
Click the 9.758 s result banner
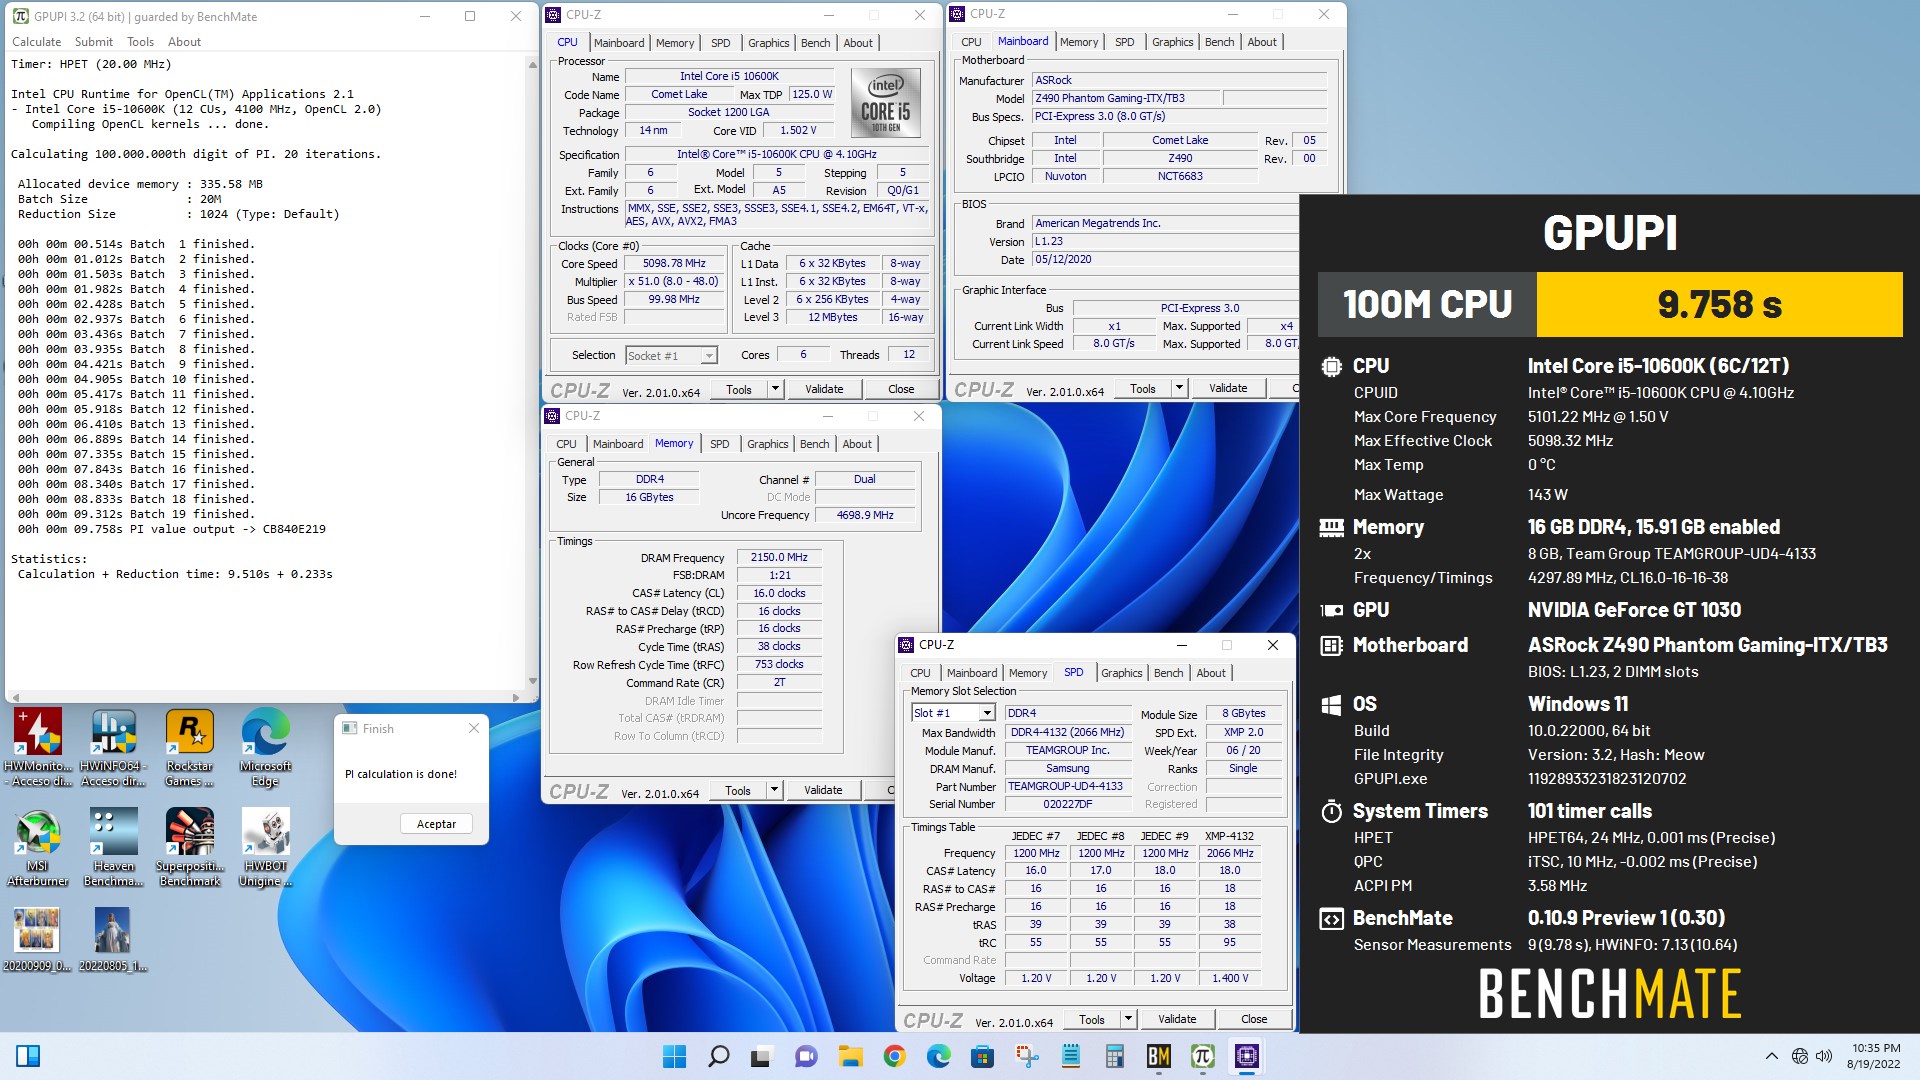point(1718,304)
